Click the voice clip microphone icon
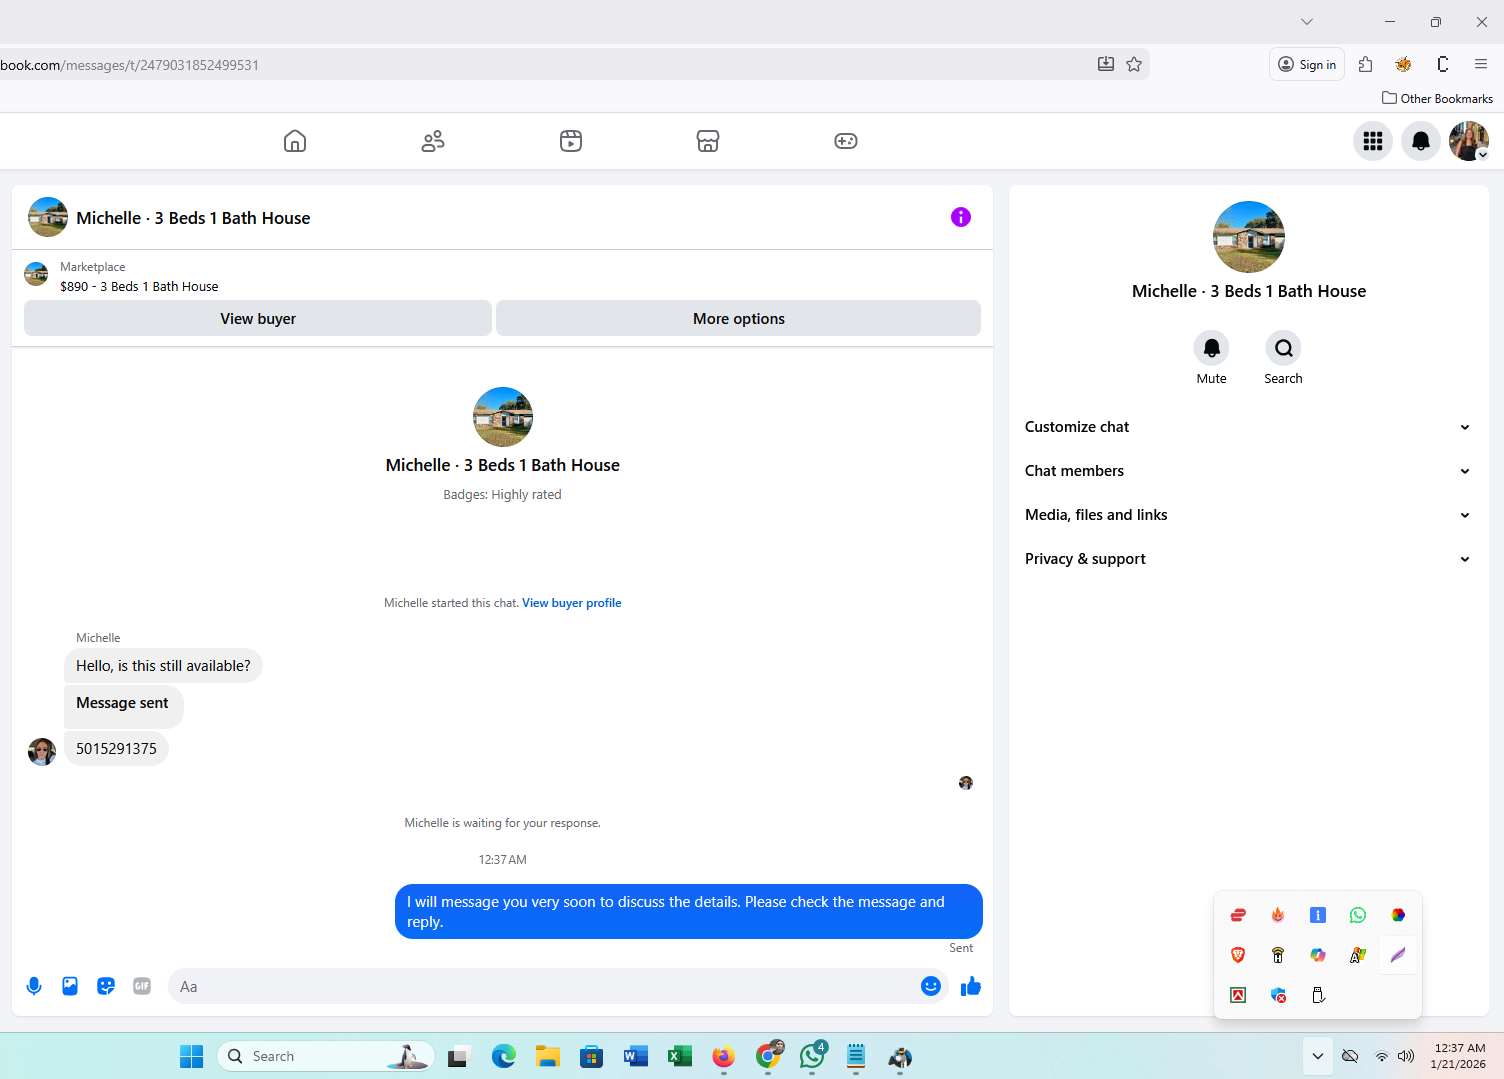 point(34,986)
